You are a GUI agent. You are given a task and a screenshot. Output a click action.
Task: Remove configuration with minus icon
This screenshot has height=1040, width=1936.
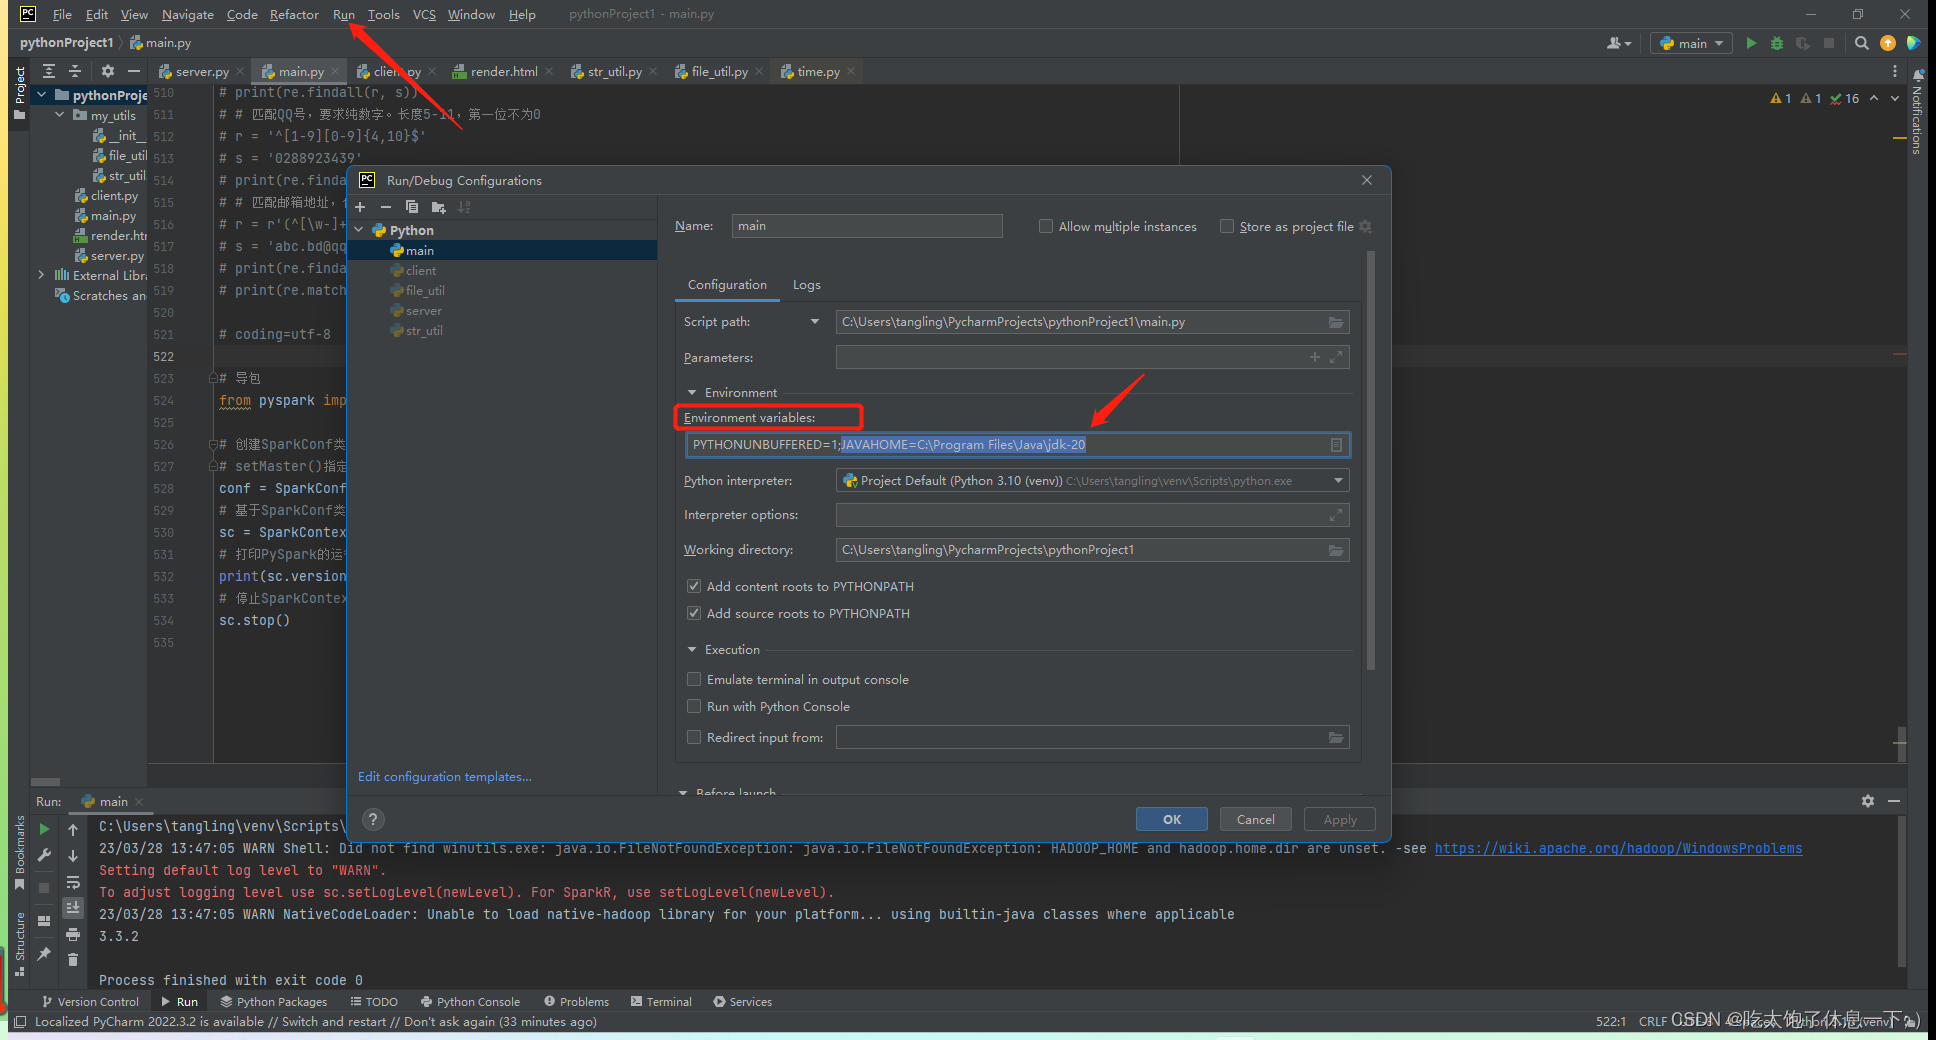[x=386, y=207]
